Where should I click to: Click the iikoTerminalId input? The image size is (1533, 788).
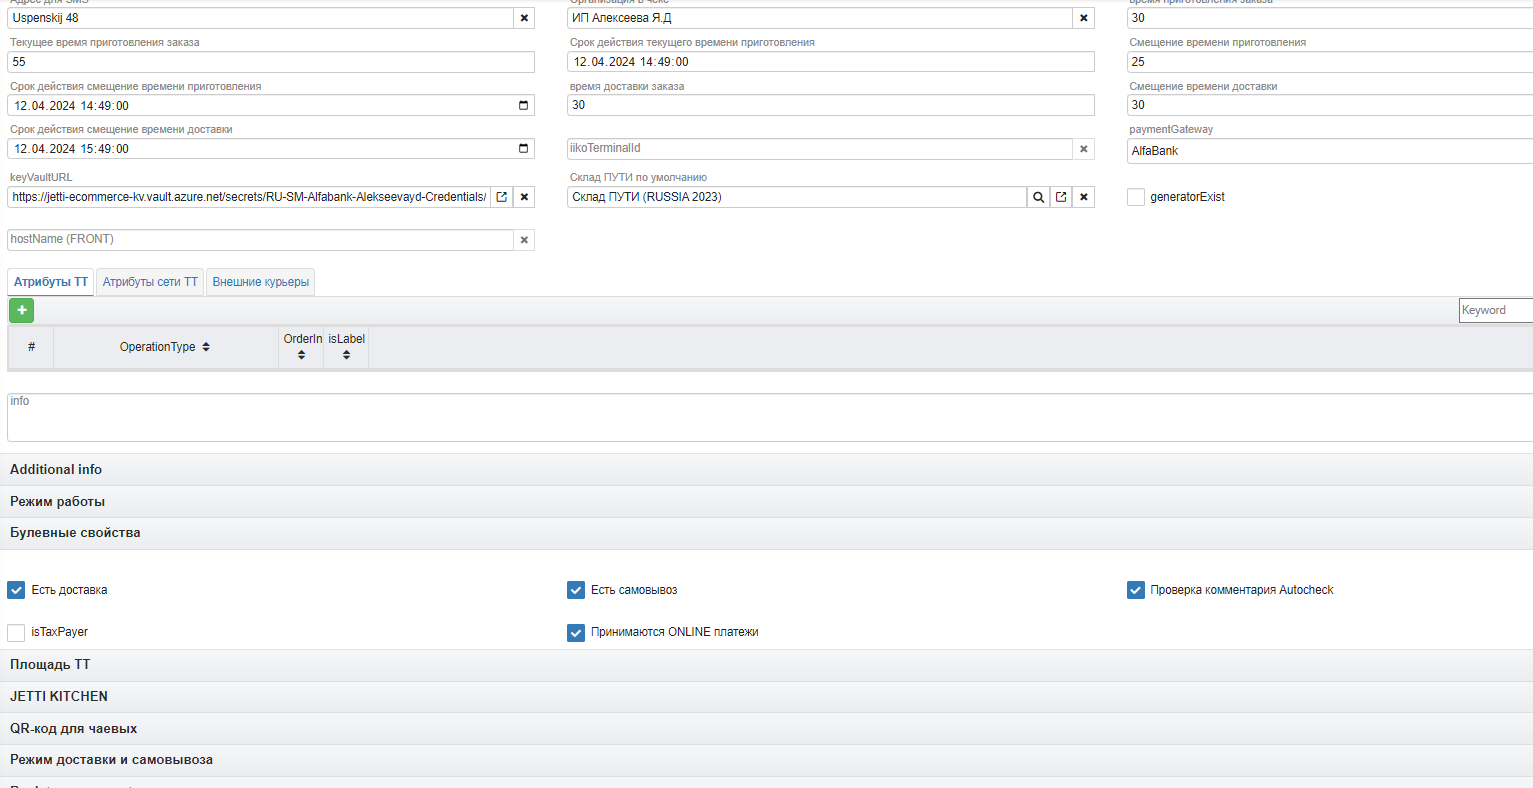820,149
